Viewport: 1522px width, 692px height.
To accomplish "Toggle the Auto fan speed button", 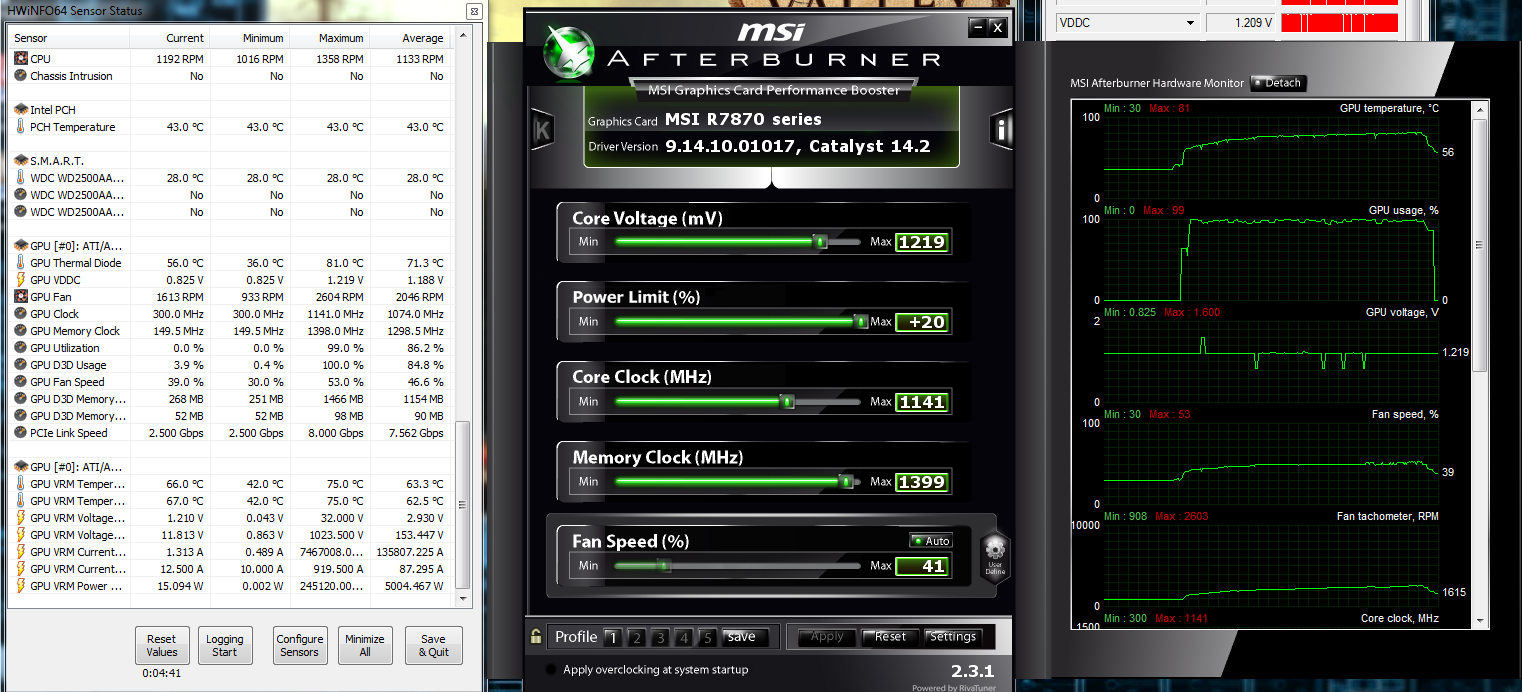I will (931, 541).
